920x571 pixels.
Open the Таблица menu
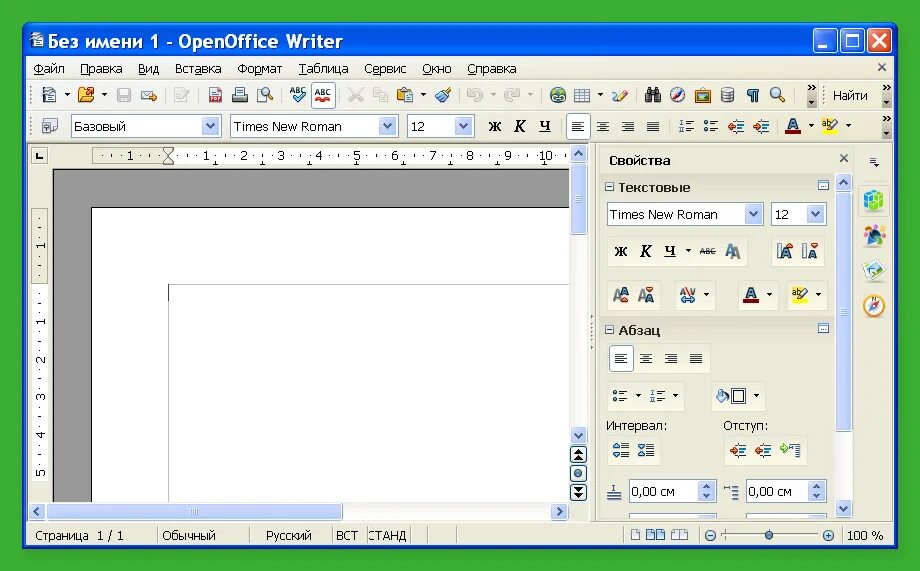point(323,69)
